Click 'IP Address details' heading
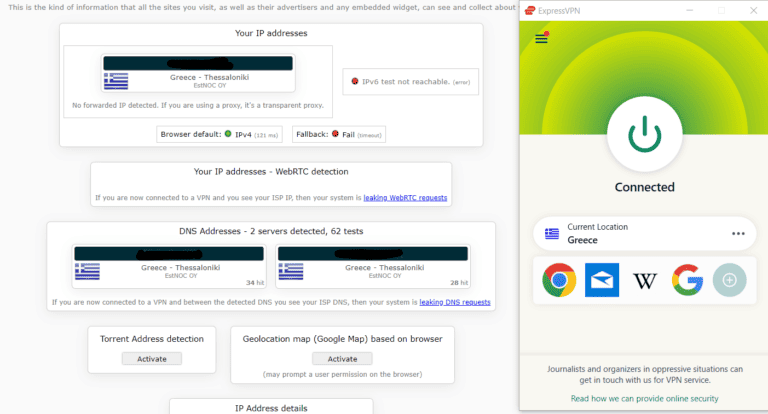Viewport: 768px width, 414px height. tap(271, 408)
